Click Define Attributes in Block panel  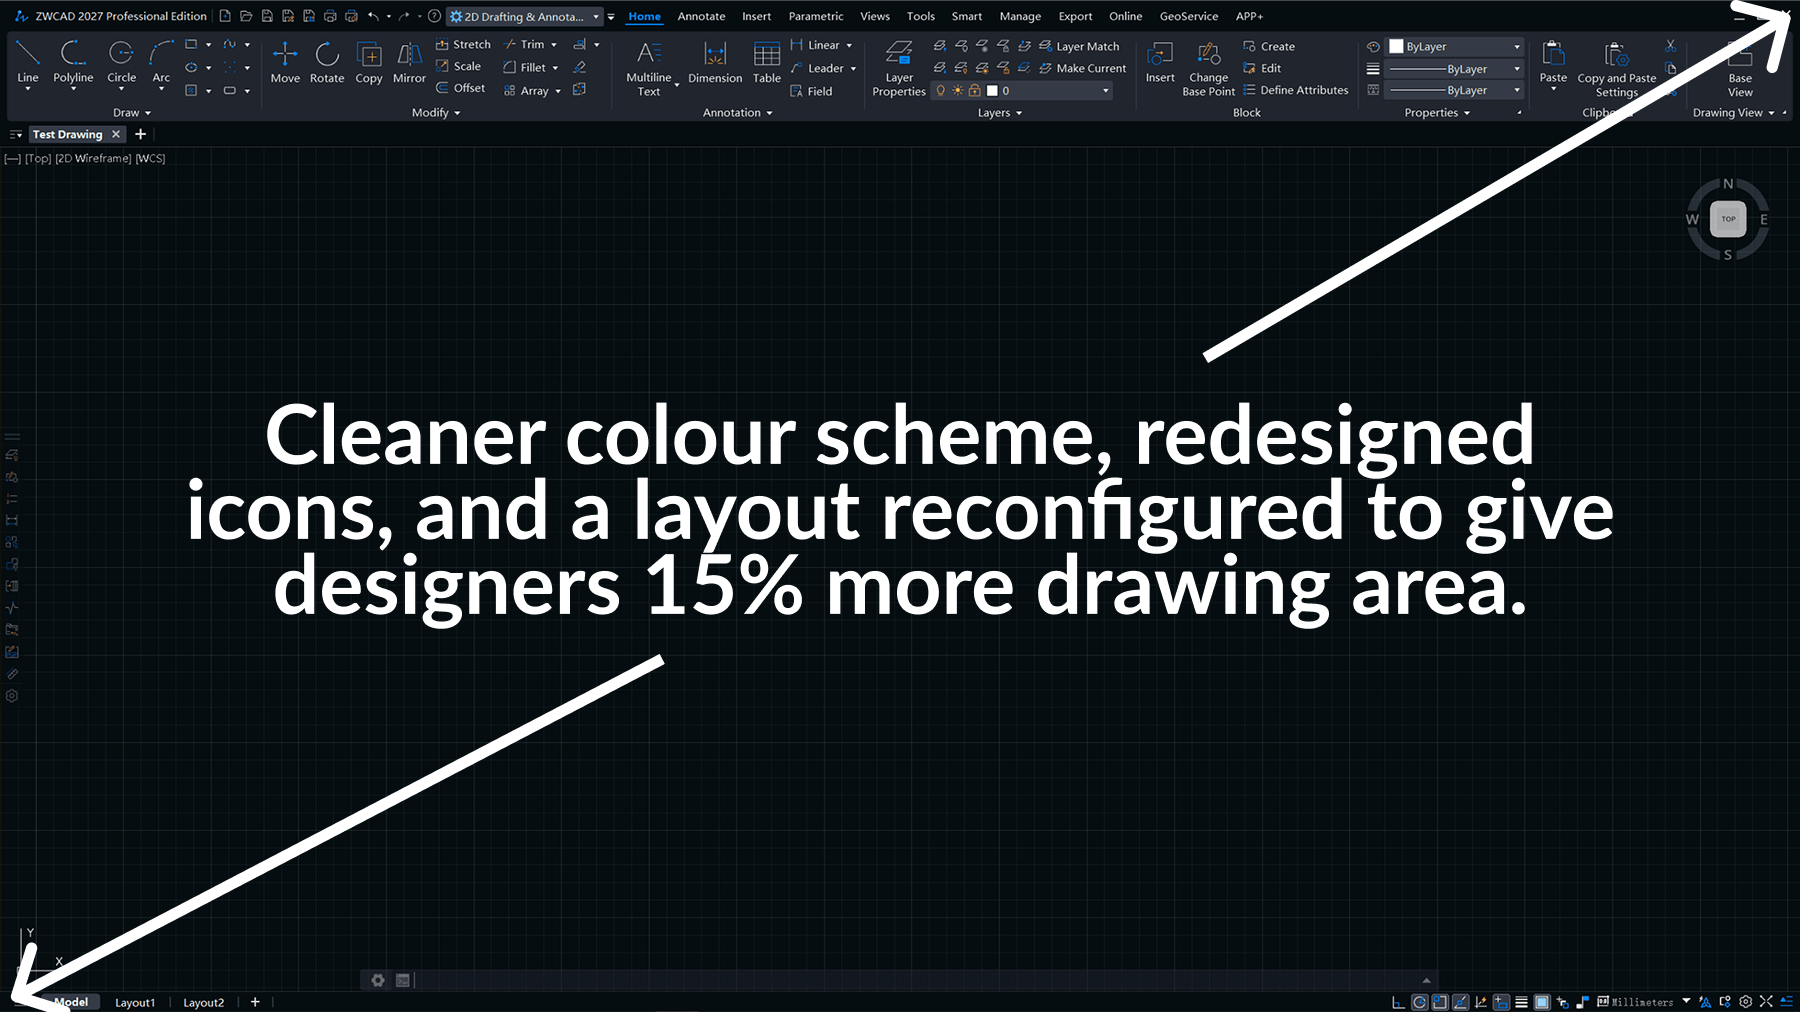click(1303, 90)
